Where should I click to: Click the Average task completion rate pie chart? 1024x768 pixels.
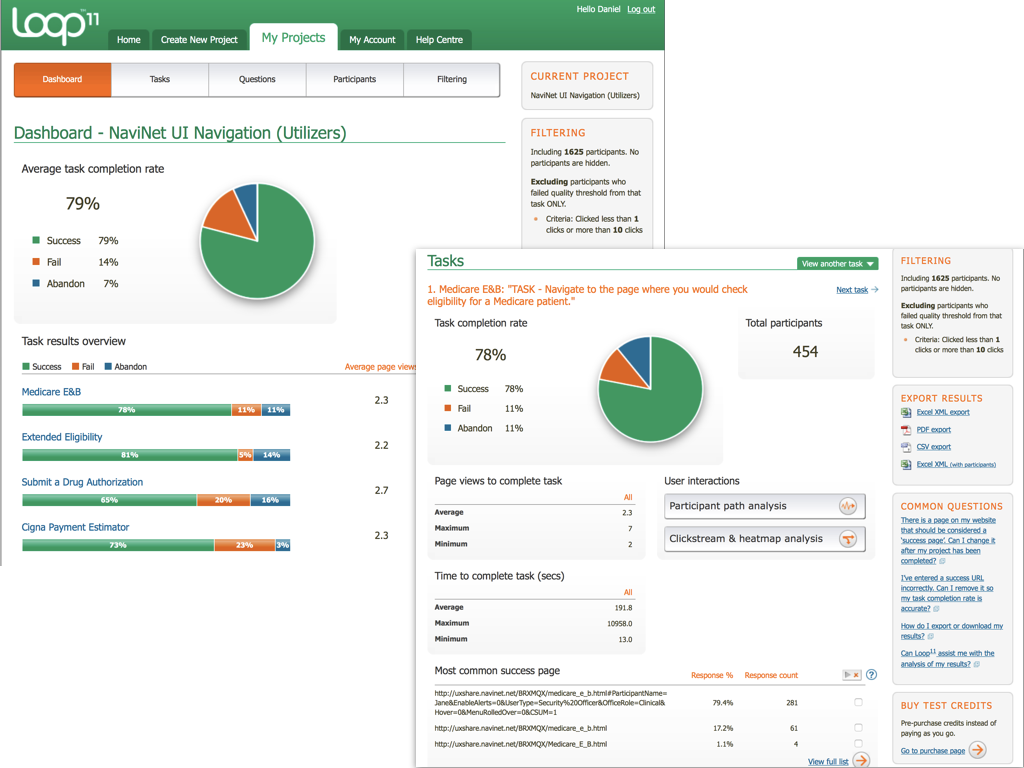coord(257,241)
